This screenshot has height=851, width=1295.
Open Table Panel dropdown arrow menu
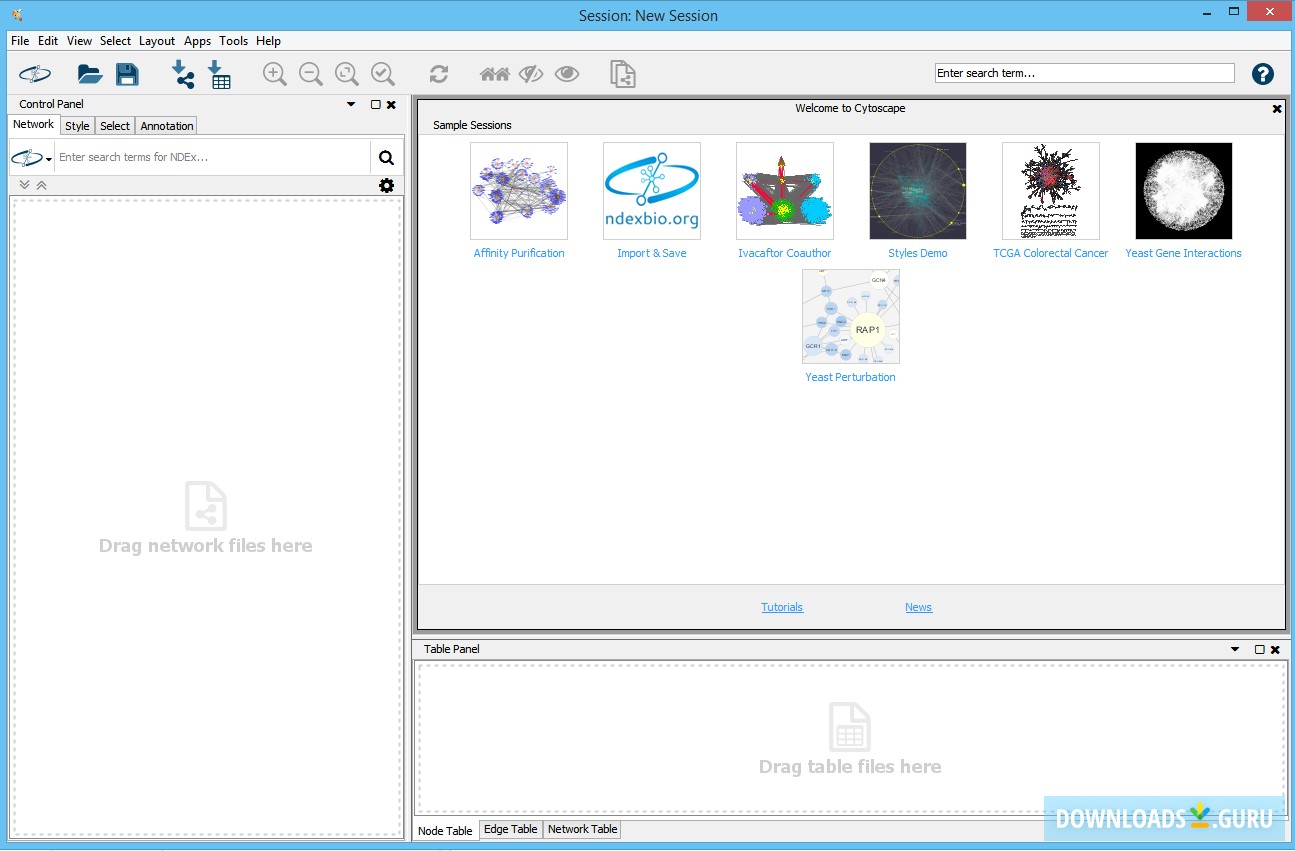coord(1235,649)
